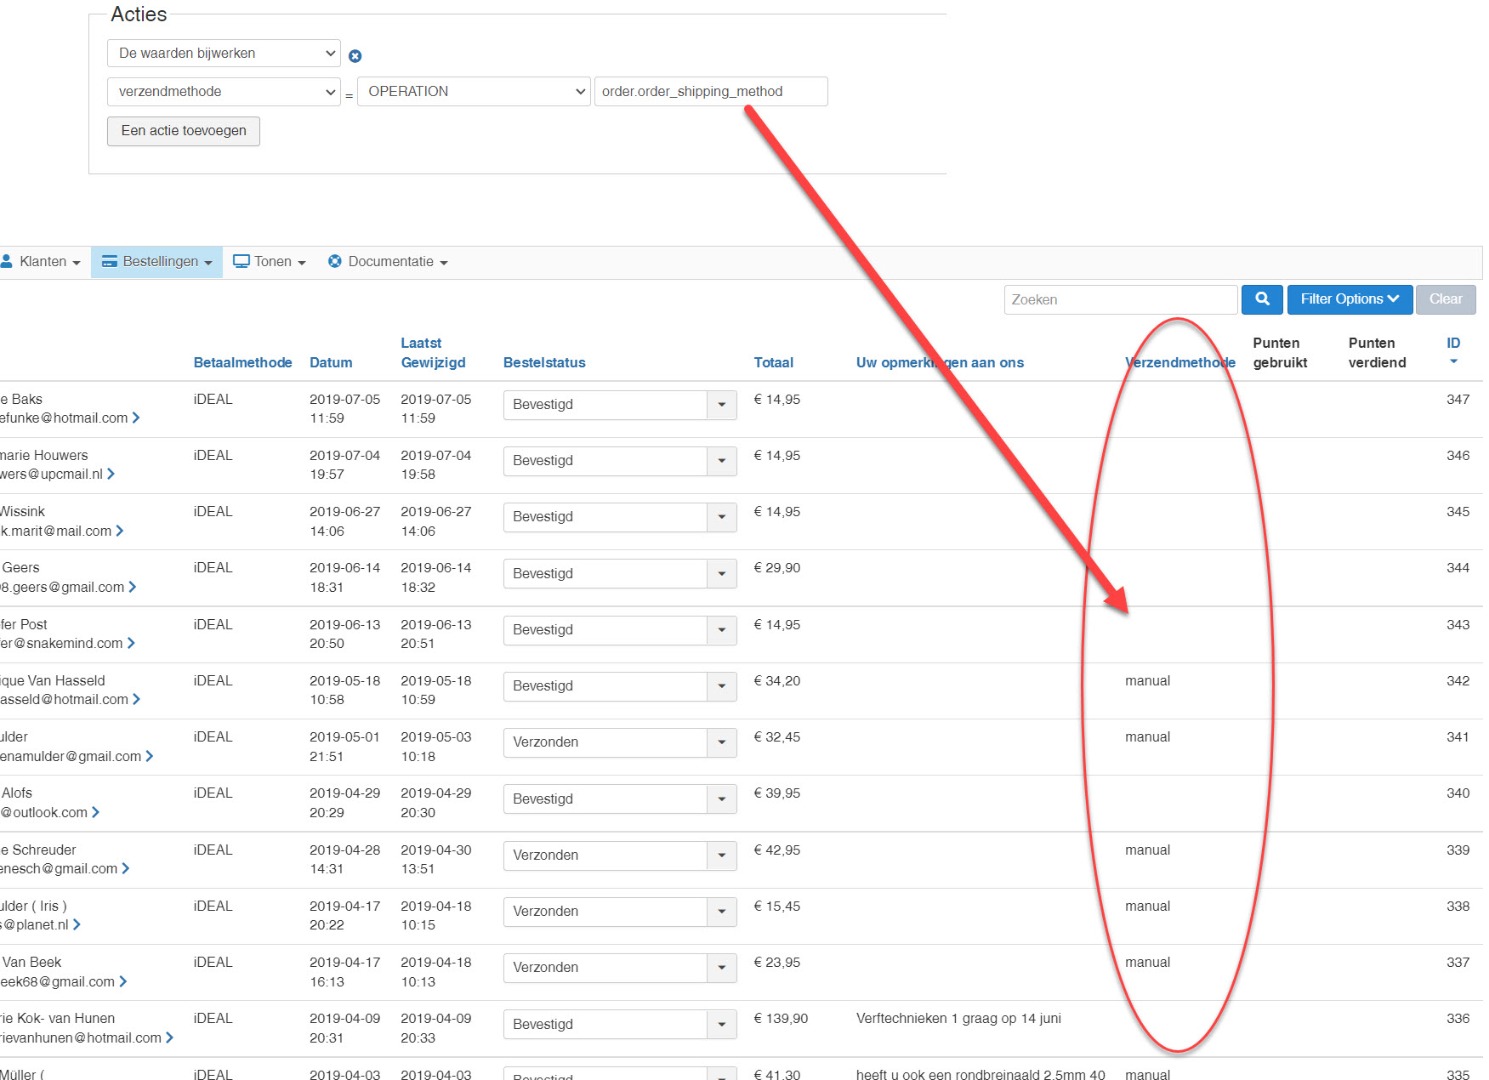The image size is (1489, 1080).
Task: Click order ID 345
Action: click(1458, 512)
